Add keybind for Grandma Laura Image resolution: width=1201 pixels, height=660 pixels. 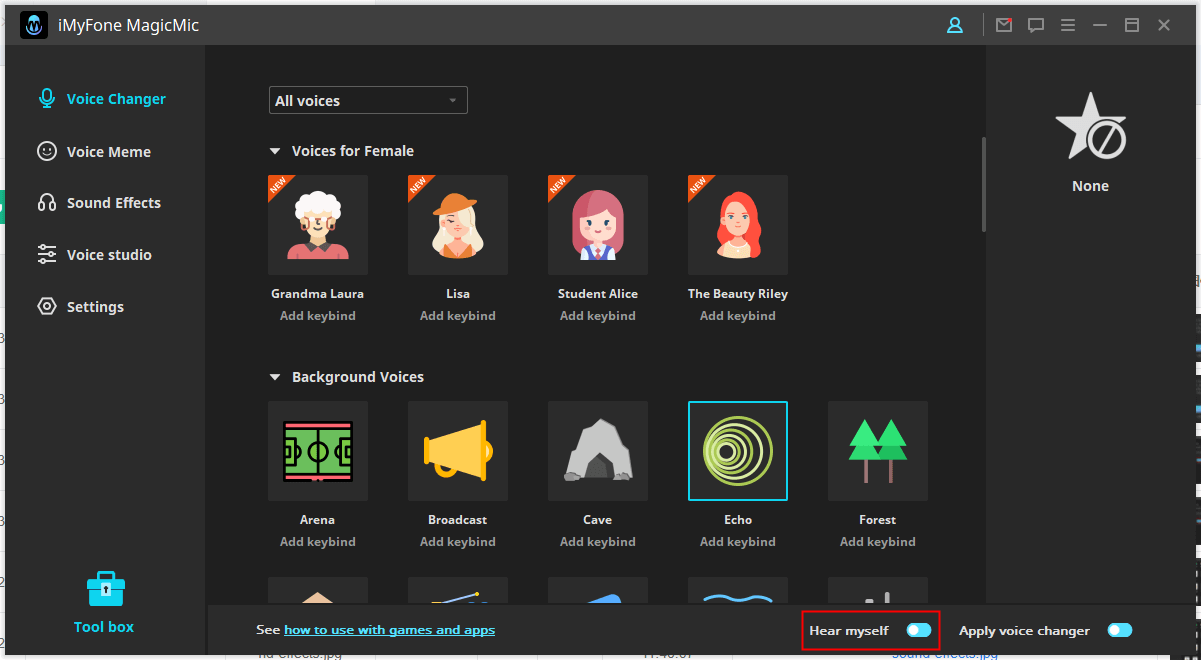click(318, 316)
